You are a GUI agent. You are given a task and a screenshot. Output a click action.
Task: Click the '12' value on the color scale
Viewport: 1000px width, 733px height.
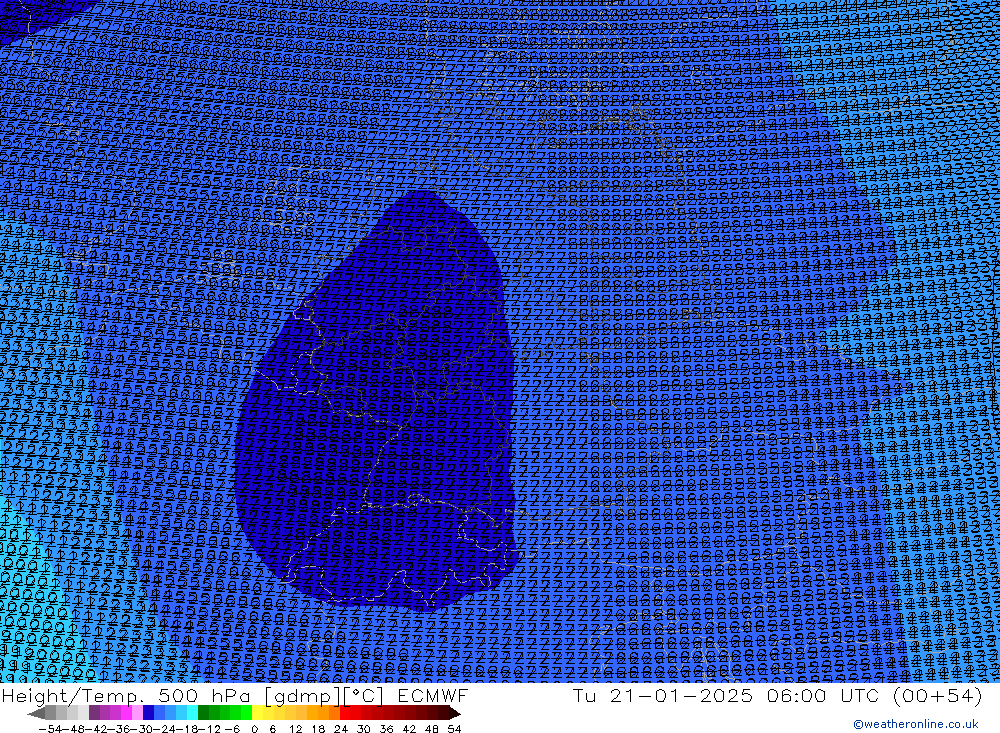295,729
